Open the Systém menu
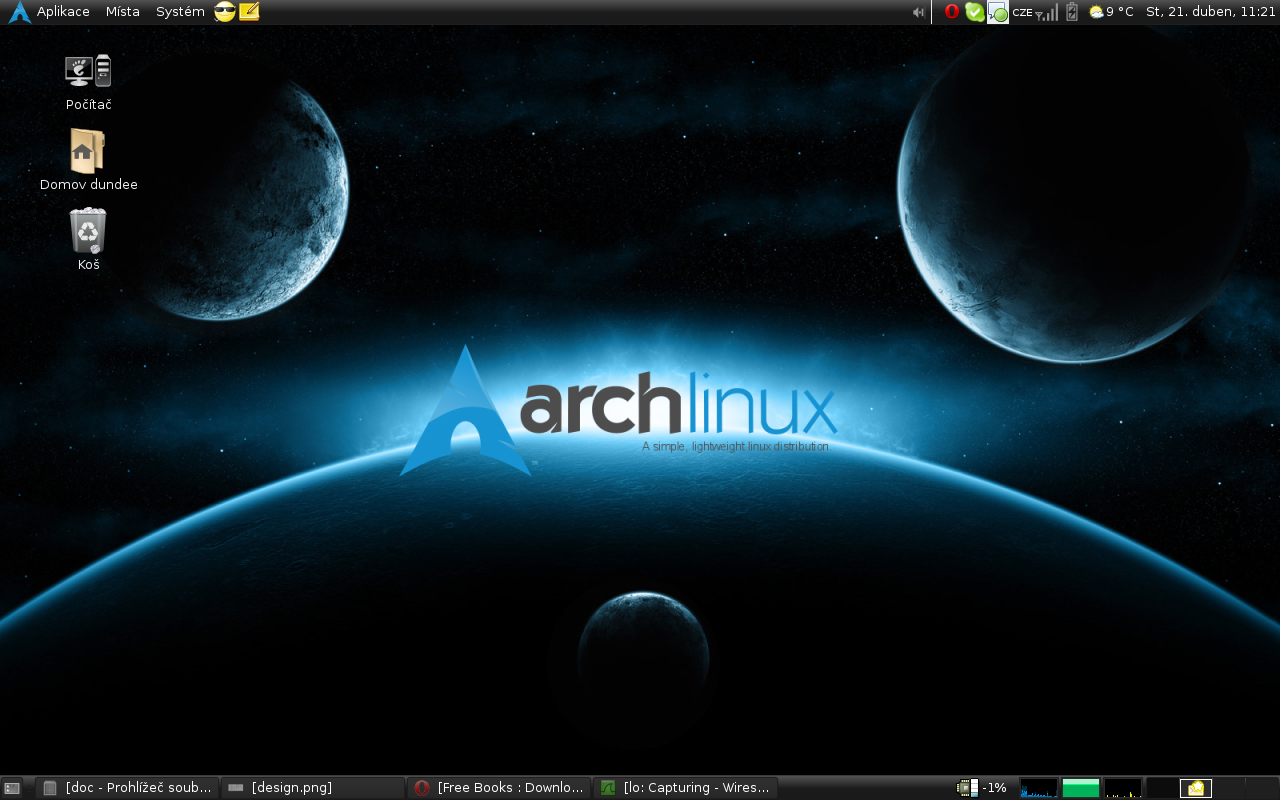Screen dimensions: 1280x800 pos(180,12)
